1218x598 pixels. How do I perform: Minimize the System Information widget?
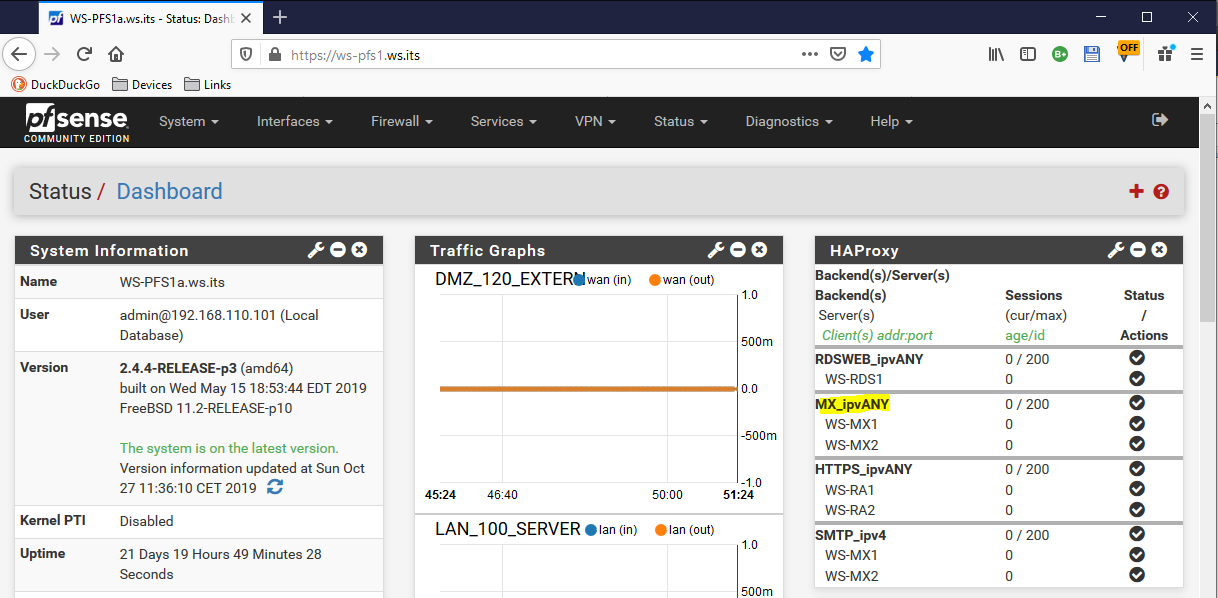coord(338,250)
